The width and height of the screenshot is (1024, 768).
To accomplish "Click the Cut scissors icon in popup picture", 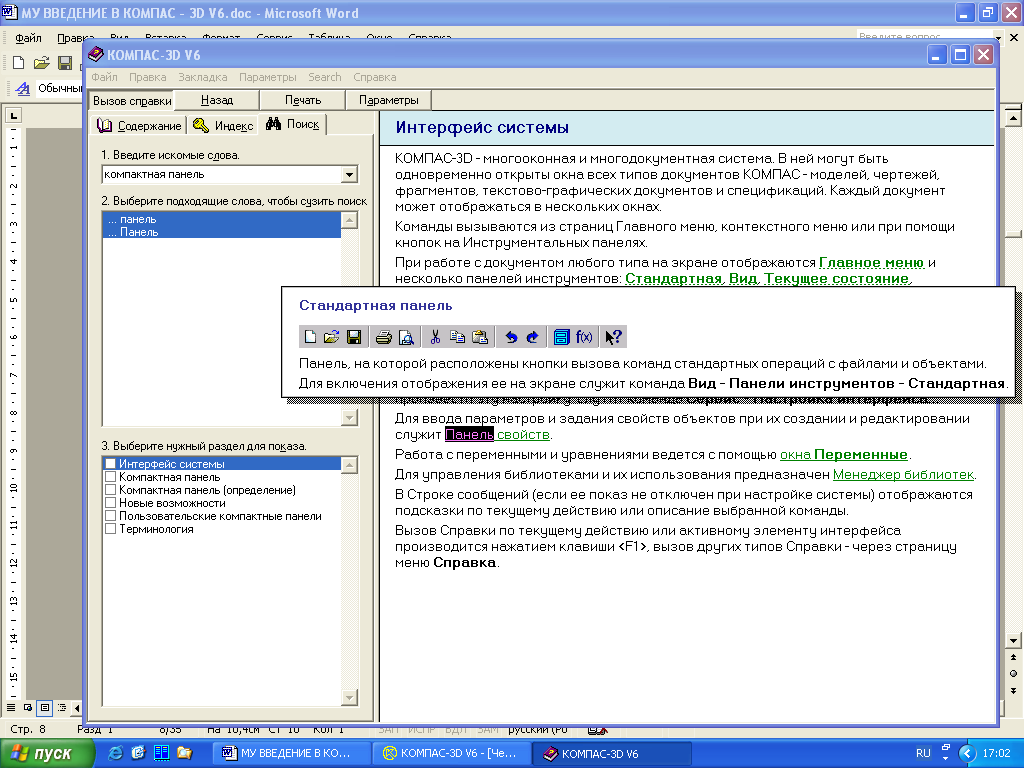I will tap(435, 337).
